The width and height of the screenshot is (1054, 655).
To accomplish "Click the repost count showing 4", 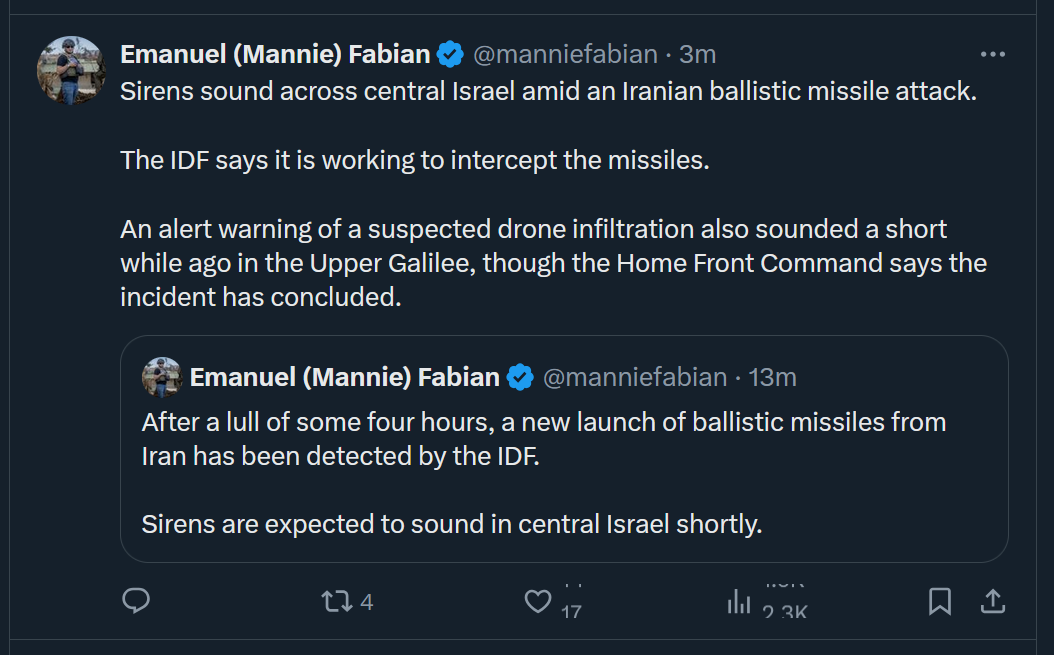I will pos(366,602).
